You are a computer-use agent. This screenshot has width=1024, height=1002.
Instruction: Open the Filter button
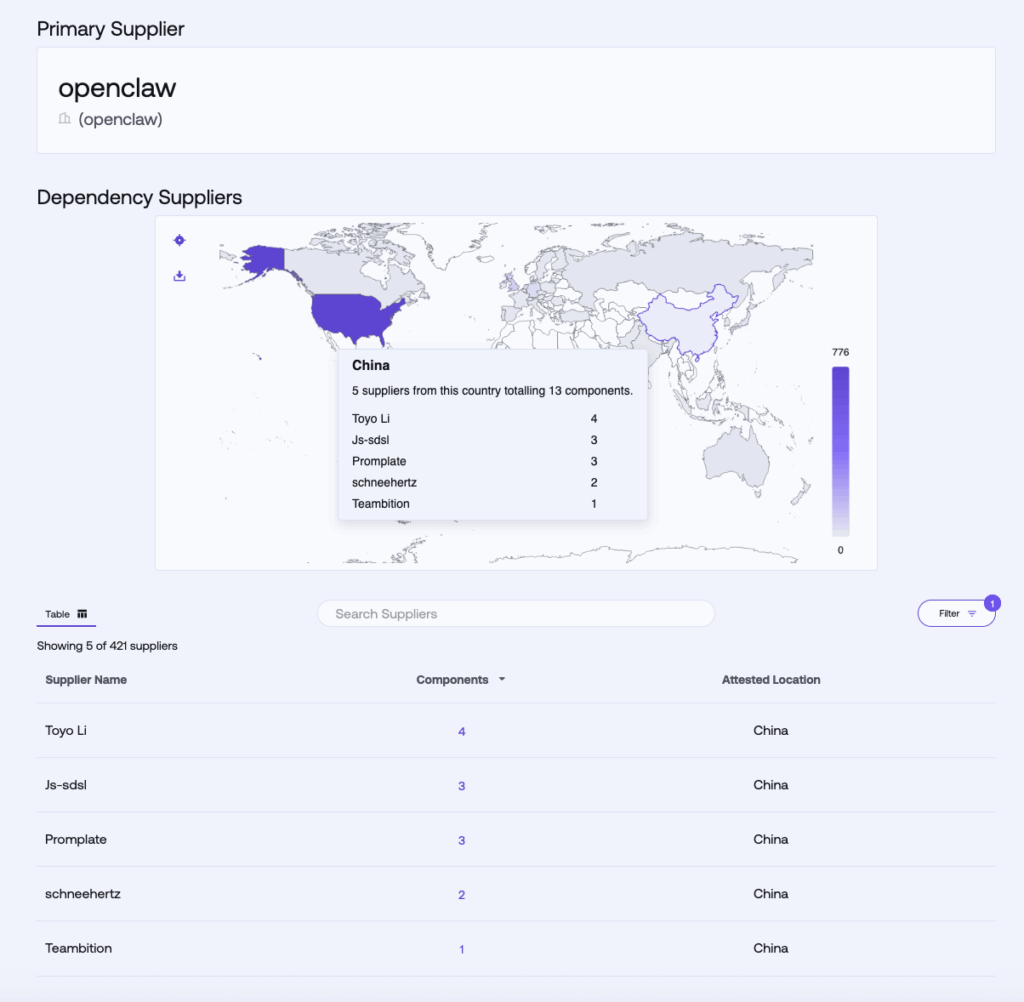click(x=956, y=613)
